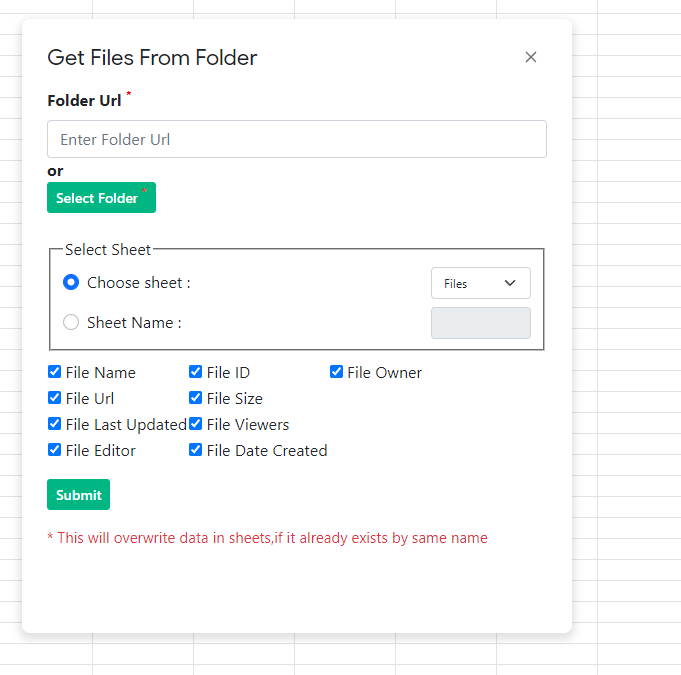Select the Choose sheet radio option
The image size is (681, 675).
[71, 283]
